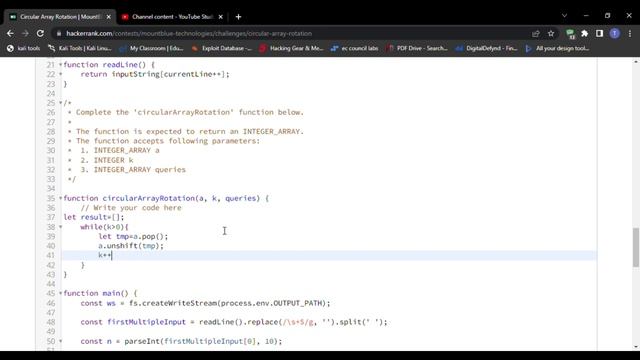
Task: Open the Exploit Database bookmark
Action: (x=222, y=48)
